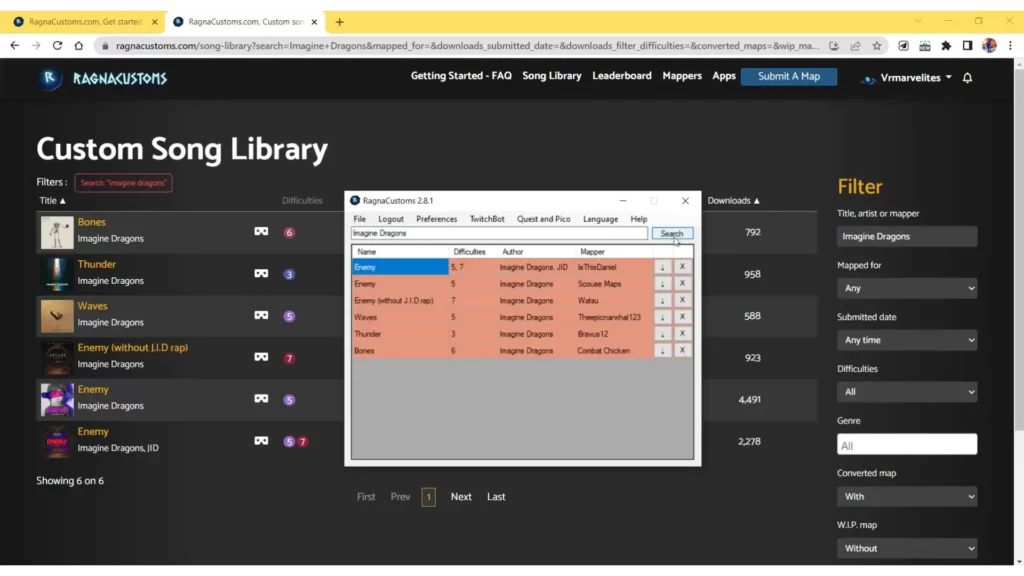
Task: Click Logout in app menu bar
Action: pos(391,219)
